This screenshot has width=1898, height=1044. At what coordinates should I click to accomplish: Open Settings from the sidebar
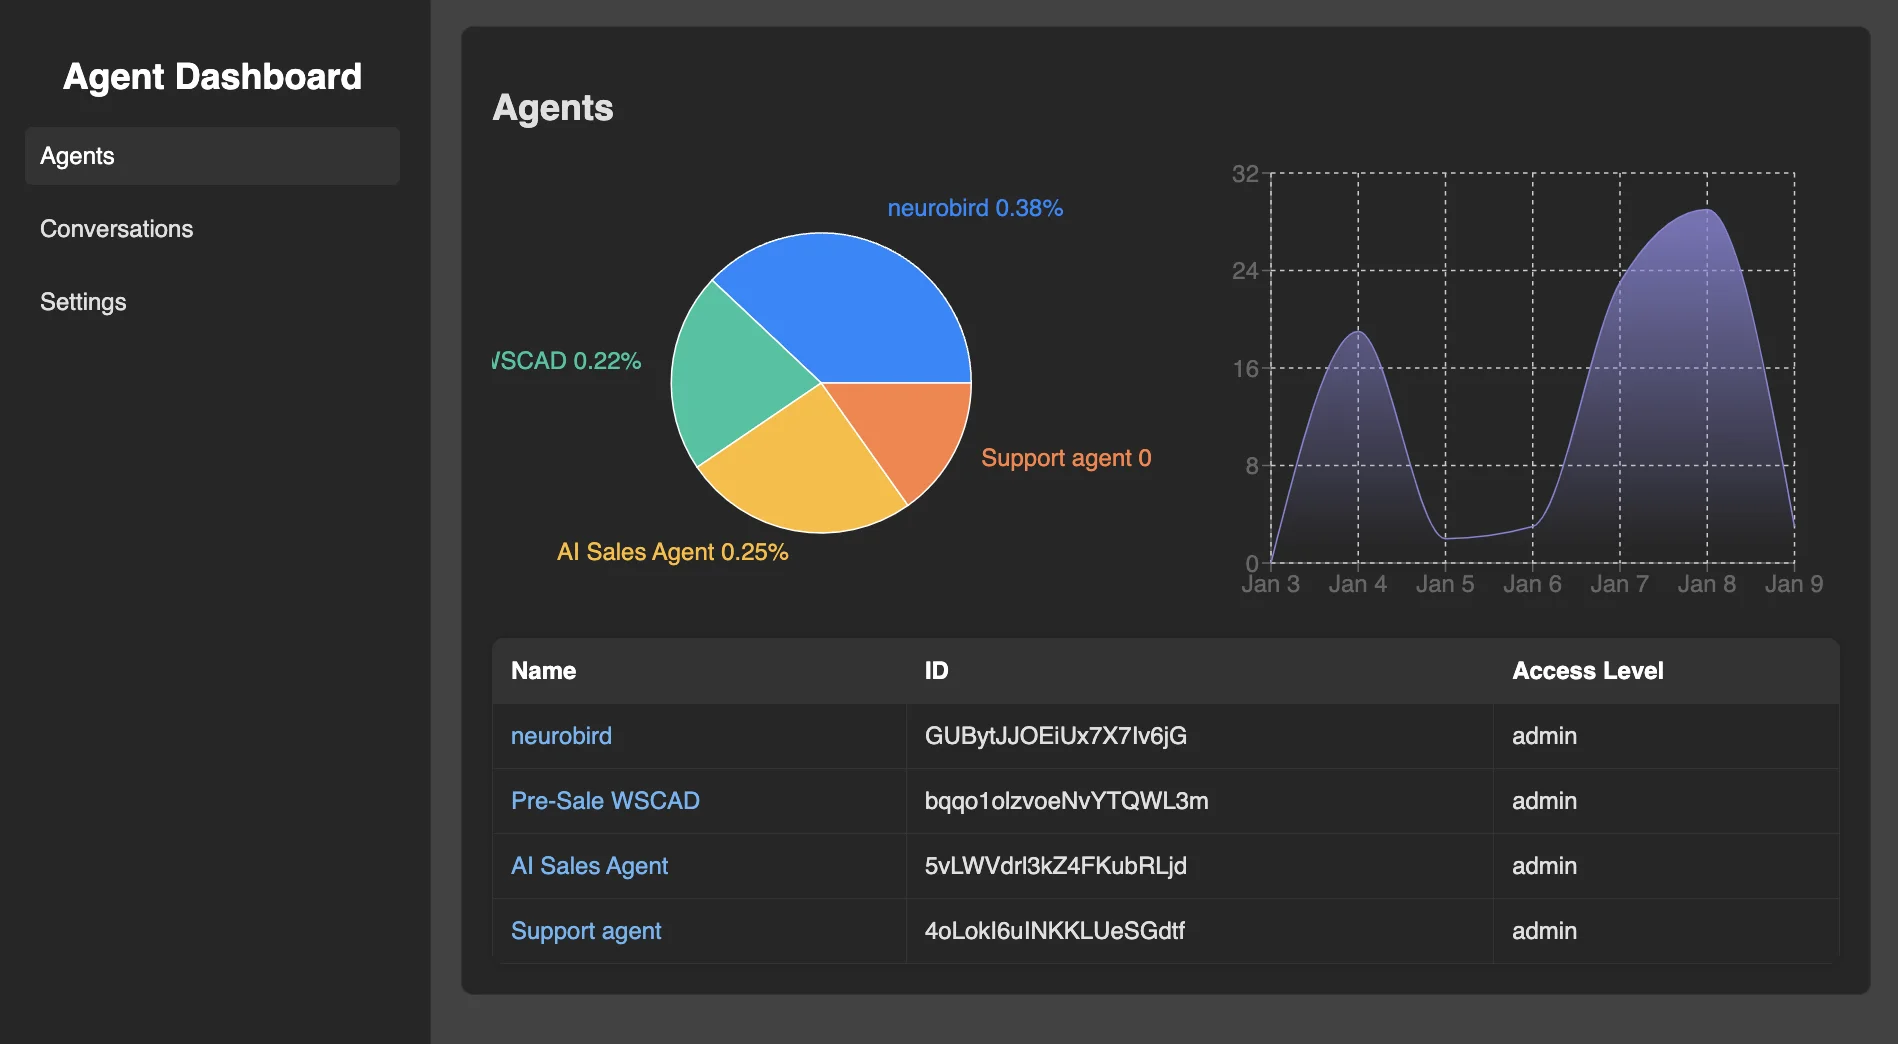[x=212, y=302]
